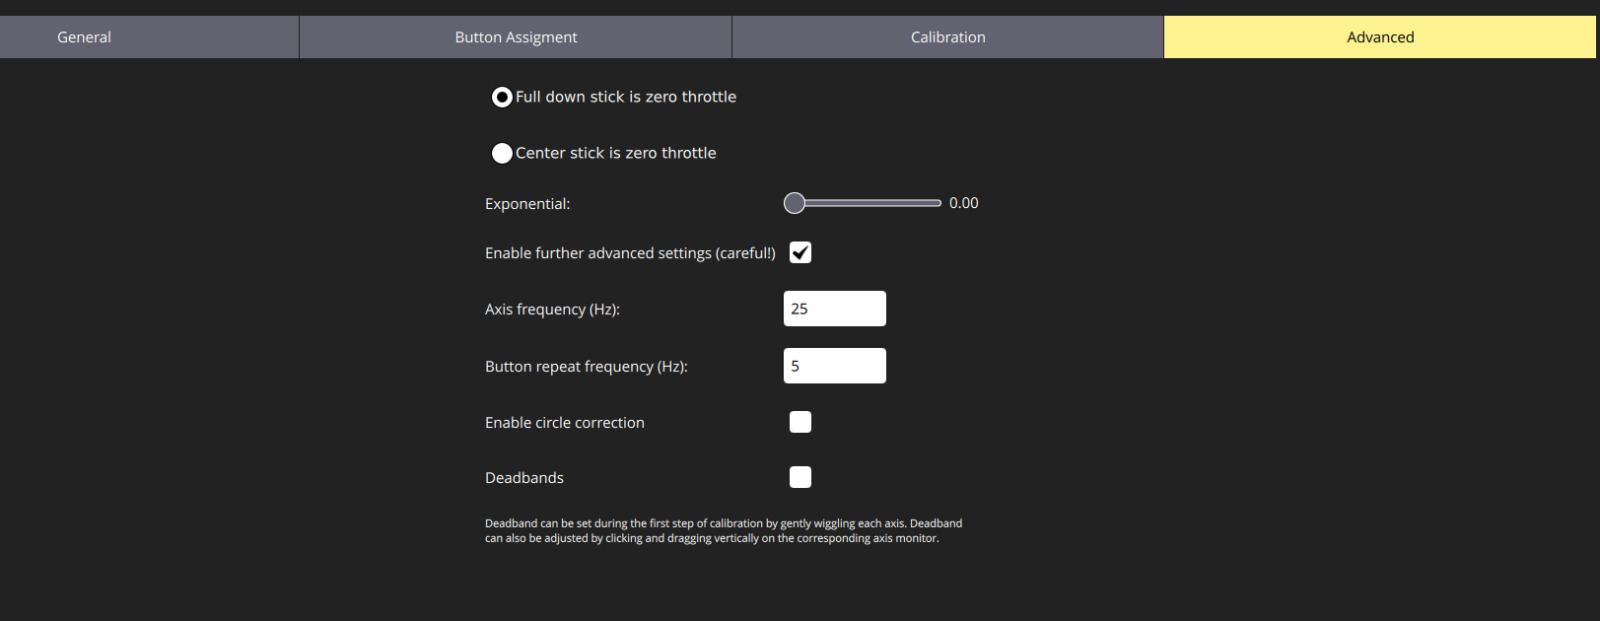Enable the Deadbands checkbox
This screenshot has height=621, width=1600.
(x=800, y=477)
